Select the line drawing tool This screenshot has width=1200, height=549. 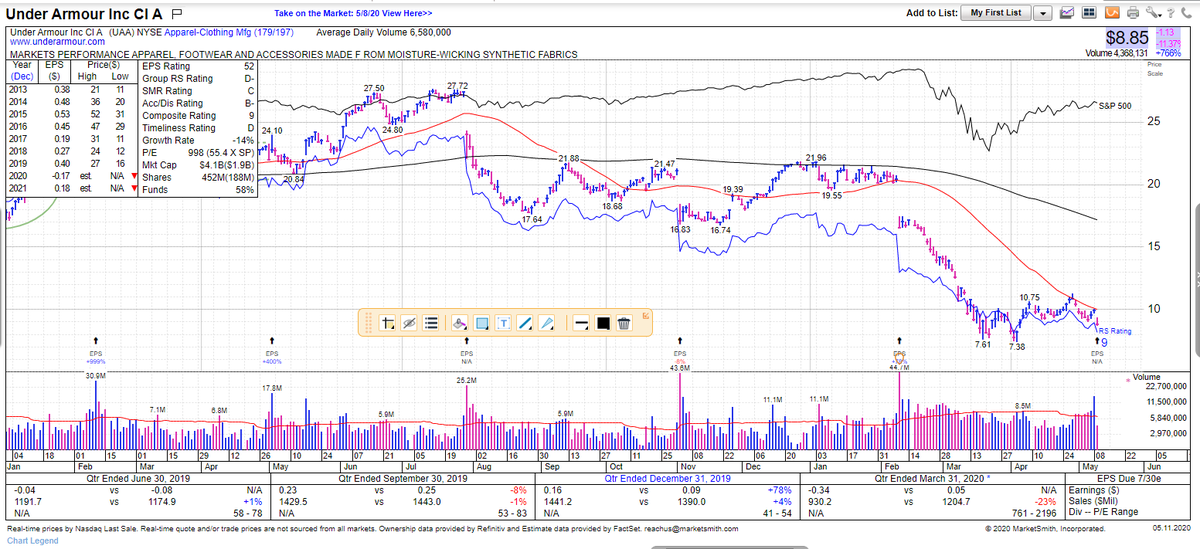pyautogui.click(x=525, y=322)
